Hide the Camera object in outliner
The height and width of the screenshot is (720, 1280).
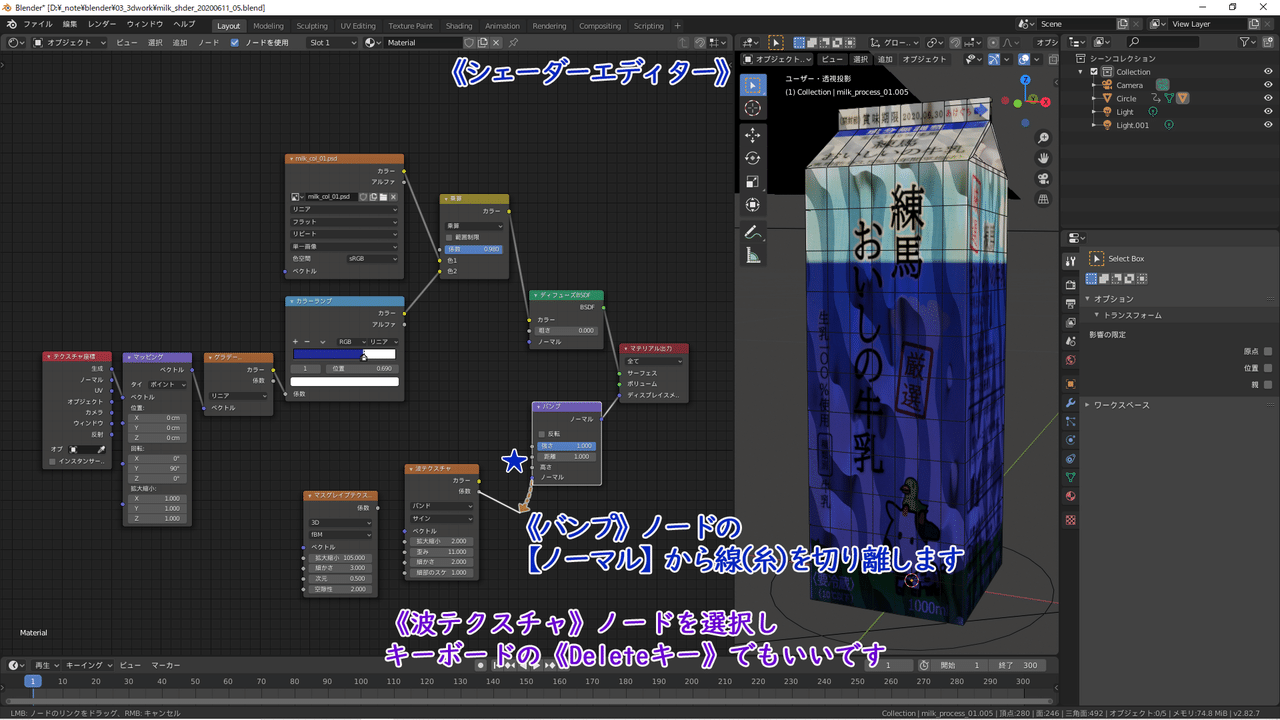[1268, 85]
